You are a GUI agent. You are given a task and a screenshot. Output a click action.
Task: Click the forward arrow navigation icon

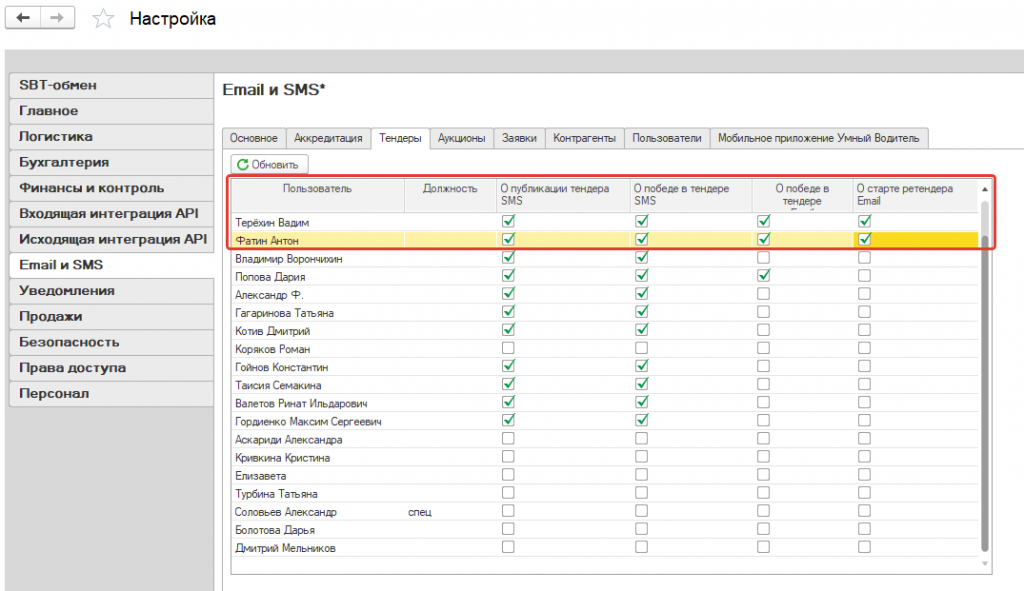point(57,18)
